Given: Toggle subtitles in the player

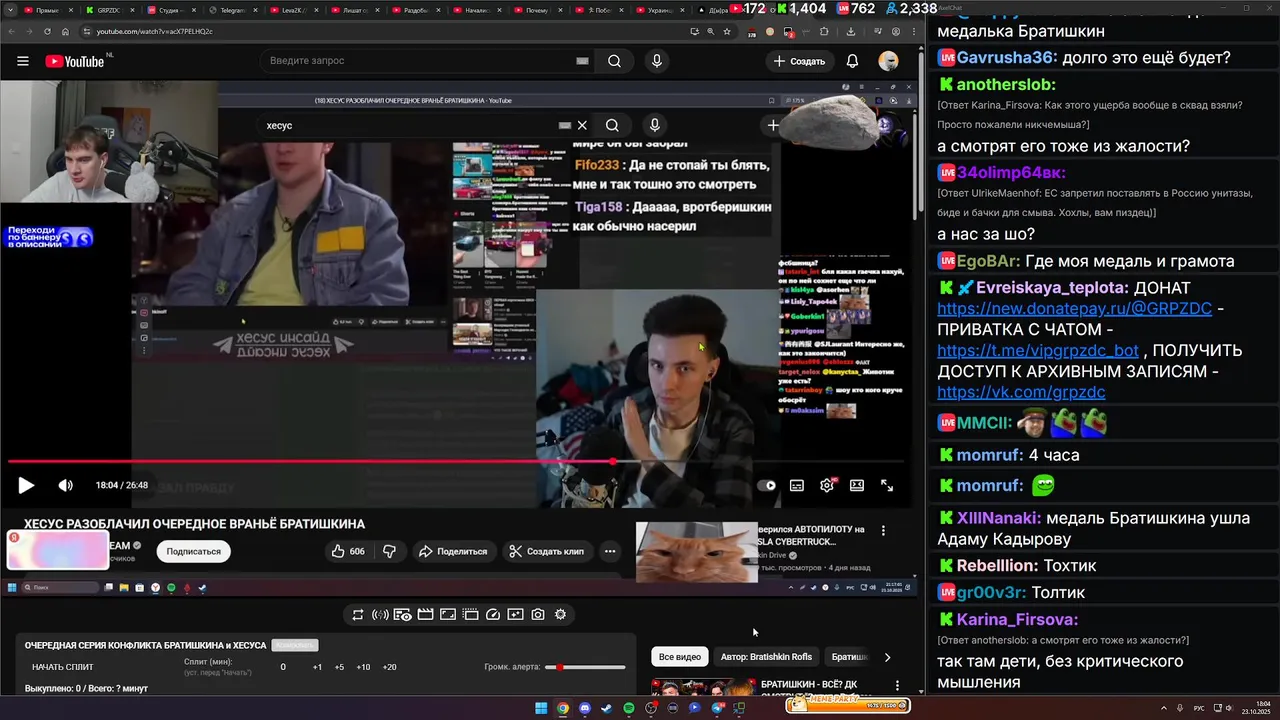Looking at the screenshot, I should pyautogui.click(x=797, y=485).
